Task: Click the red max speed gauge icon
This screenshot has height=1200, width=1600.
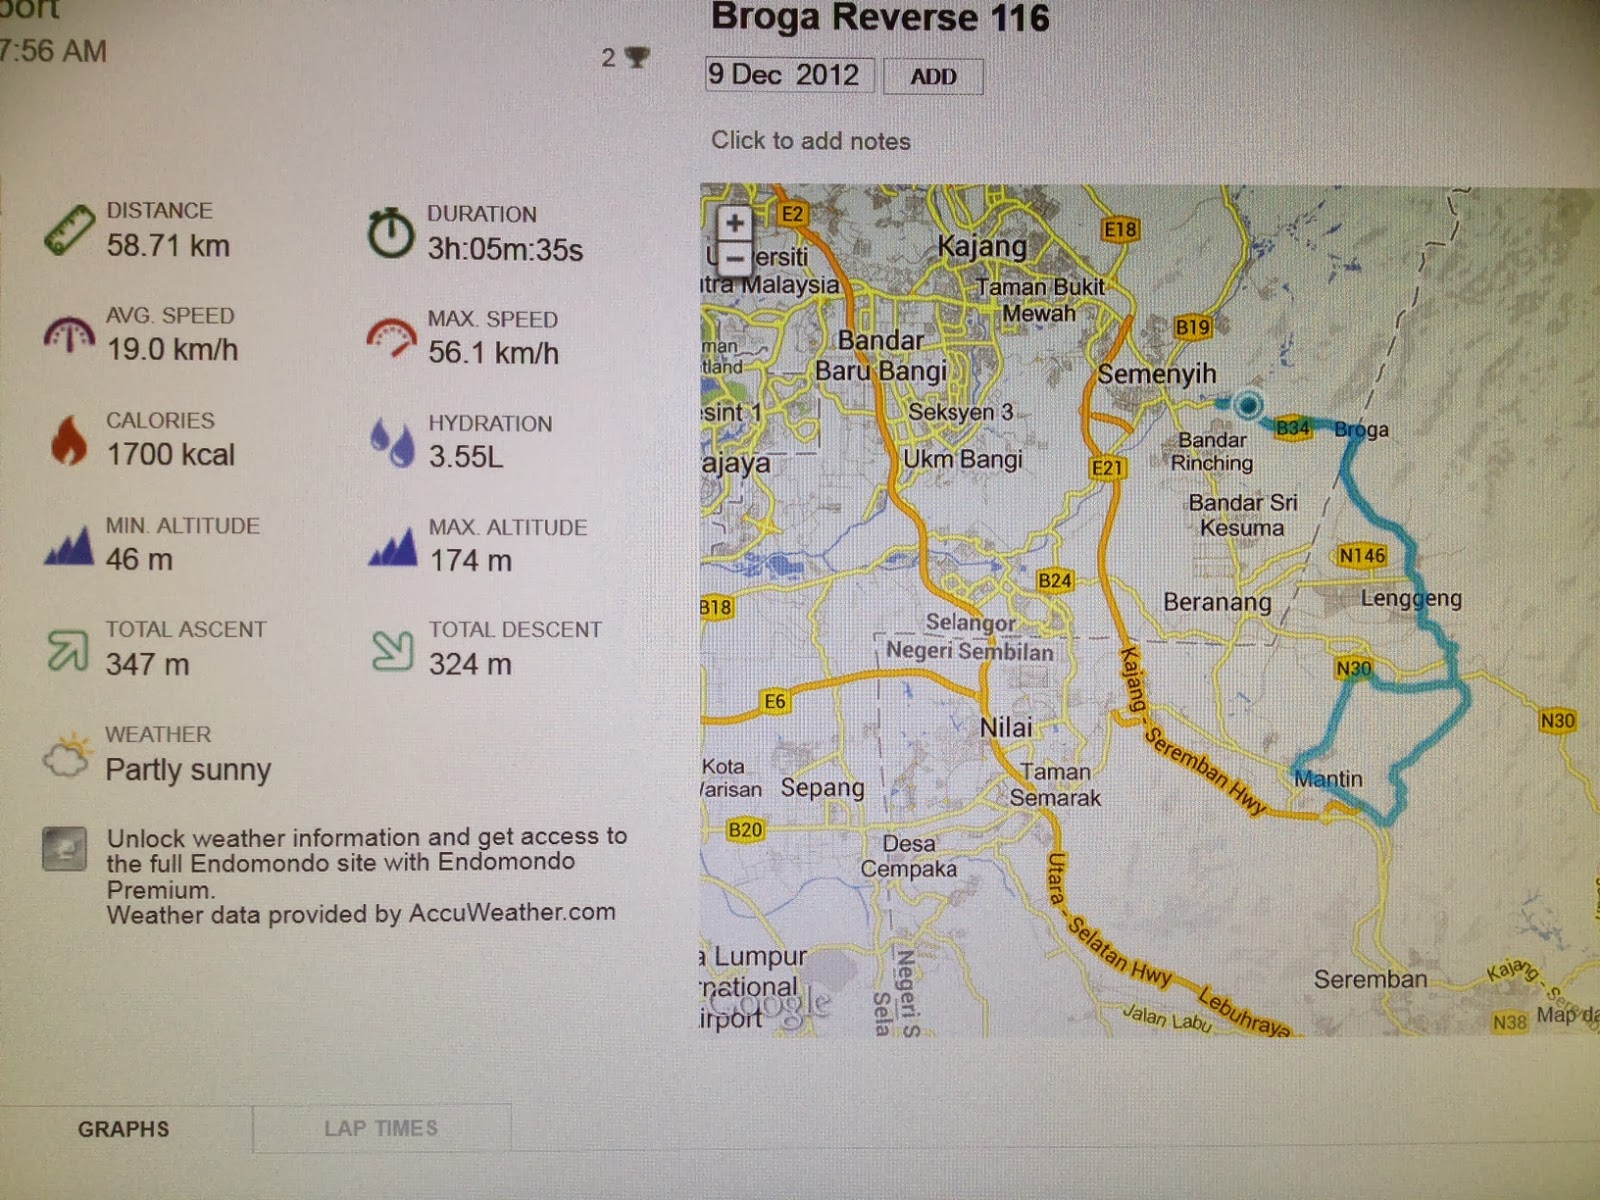Action: pyautogui.click(x=391, y=338)
